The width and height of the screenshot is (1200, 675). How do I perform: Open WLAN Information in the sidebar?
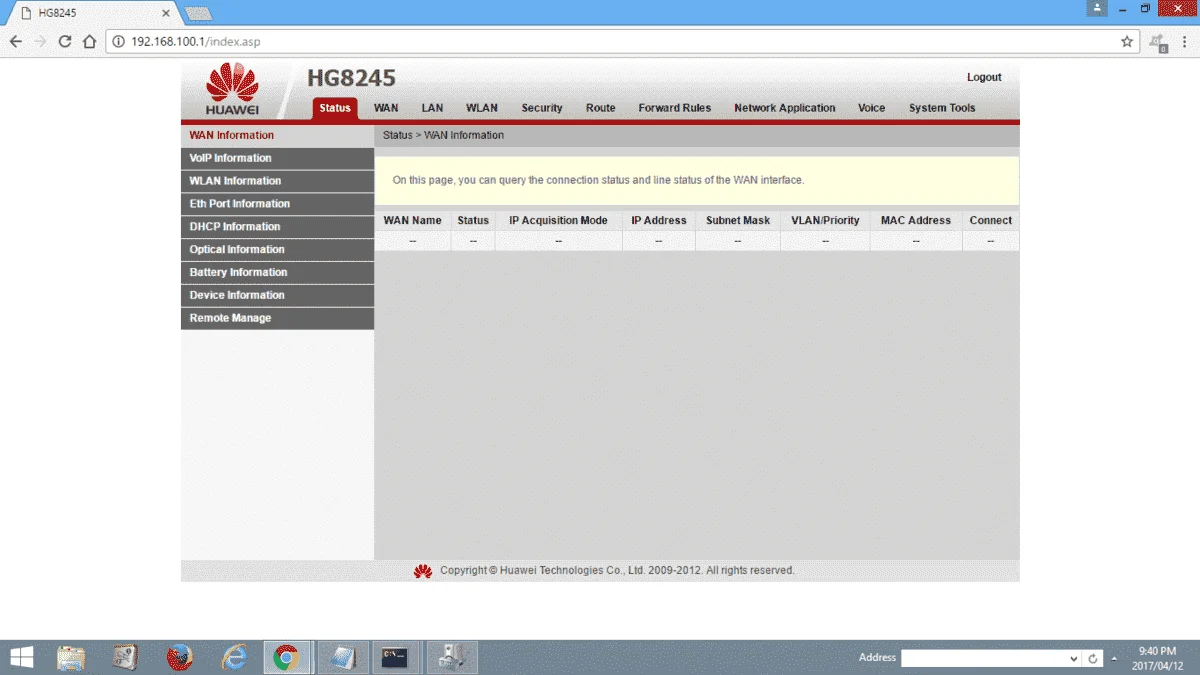(x=277, y=181)
